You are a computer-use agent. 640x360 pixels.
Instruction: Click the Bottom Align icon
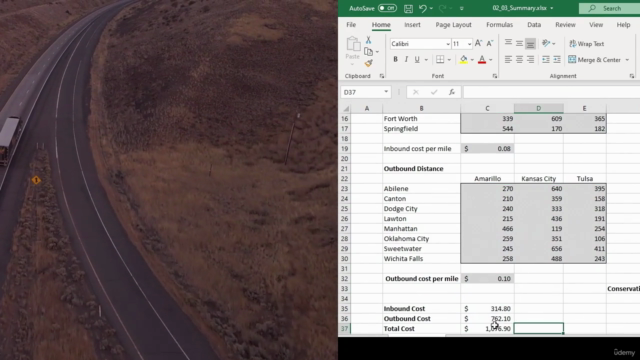coord(530,43)
